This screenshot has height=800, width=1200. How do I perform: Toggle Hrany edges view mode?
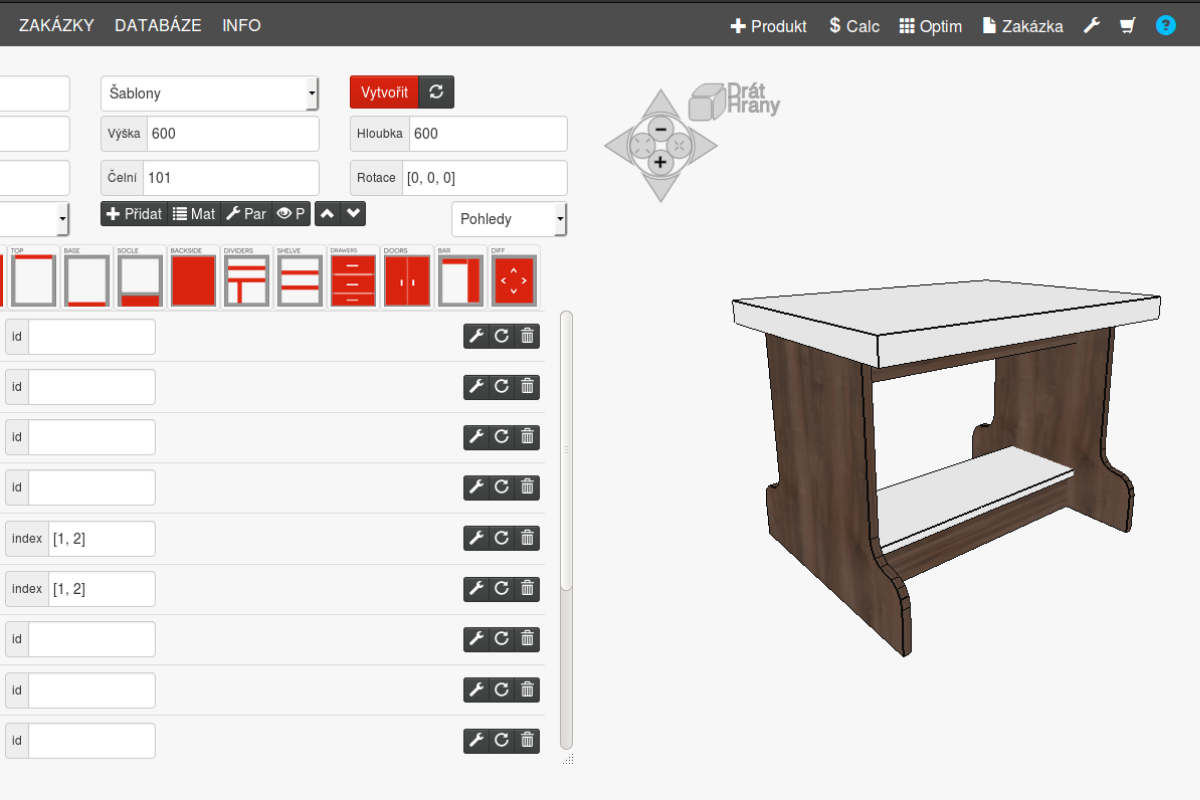click(x=754, y=106)
